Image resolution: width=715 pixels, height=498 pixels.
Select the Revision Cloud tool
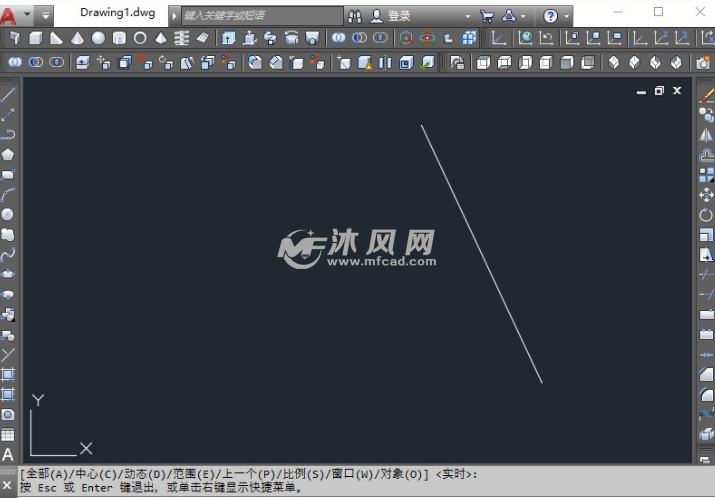point(8,234)
